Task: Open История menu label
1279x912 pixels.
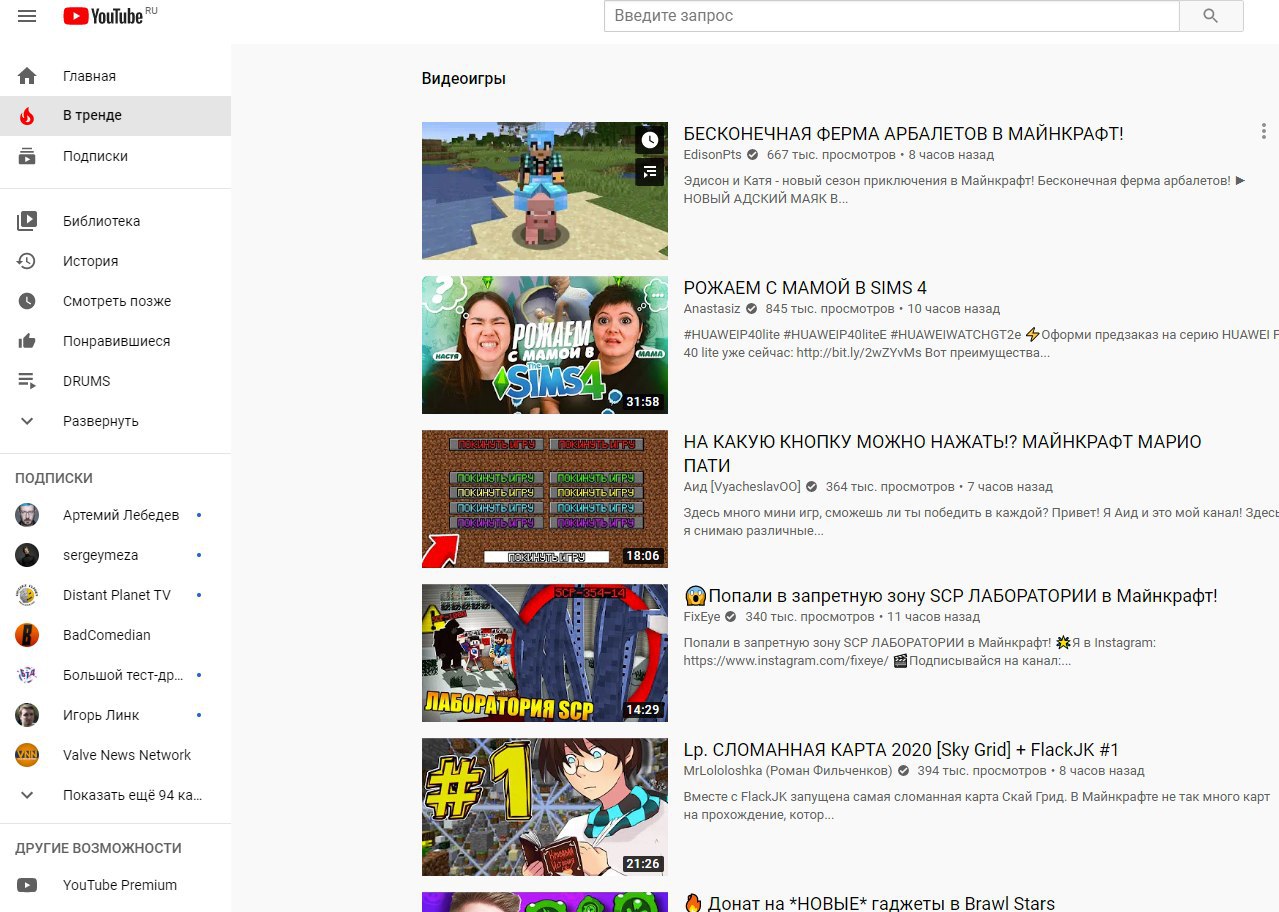Action: pyautogui.click(x=90, y=261)
